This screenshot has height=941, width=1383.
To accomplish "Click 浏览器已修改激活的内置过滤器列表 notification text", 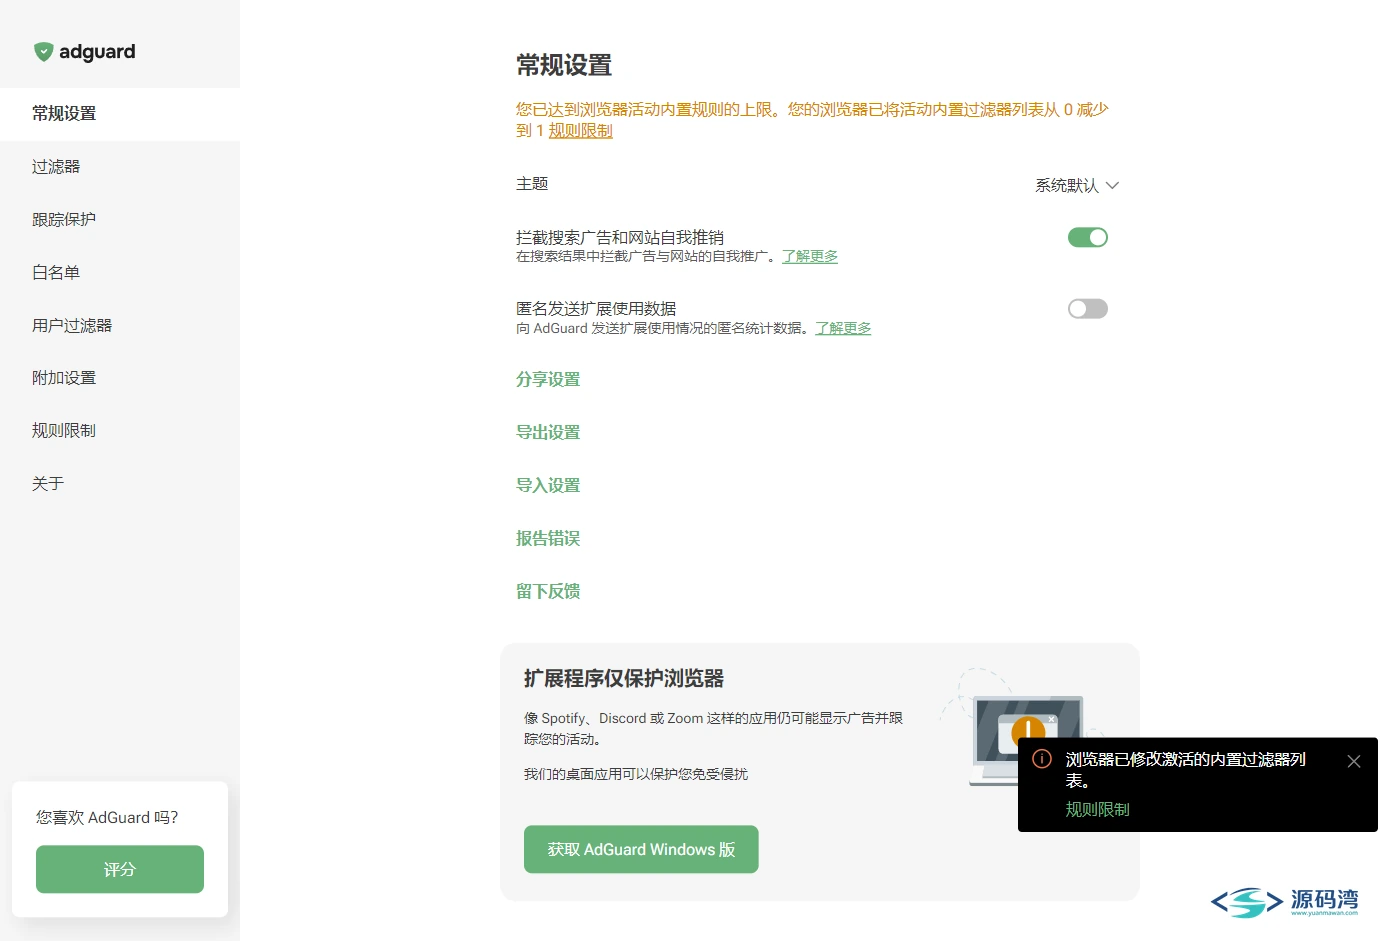I will click(x=1186, y=770).
